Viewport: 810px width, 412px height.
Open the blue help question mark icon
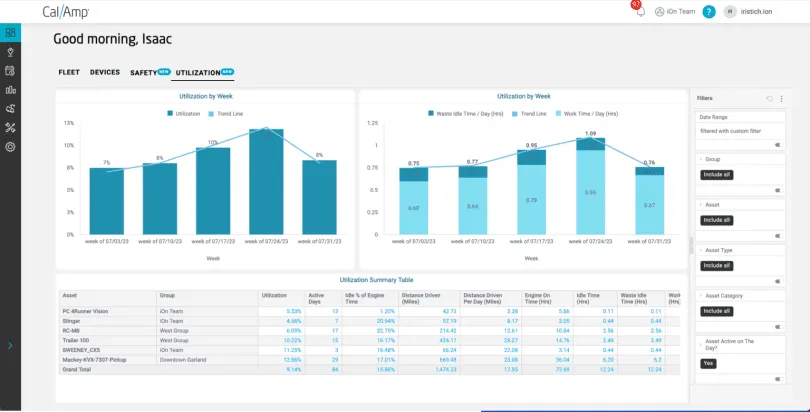709,11
